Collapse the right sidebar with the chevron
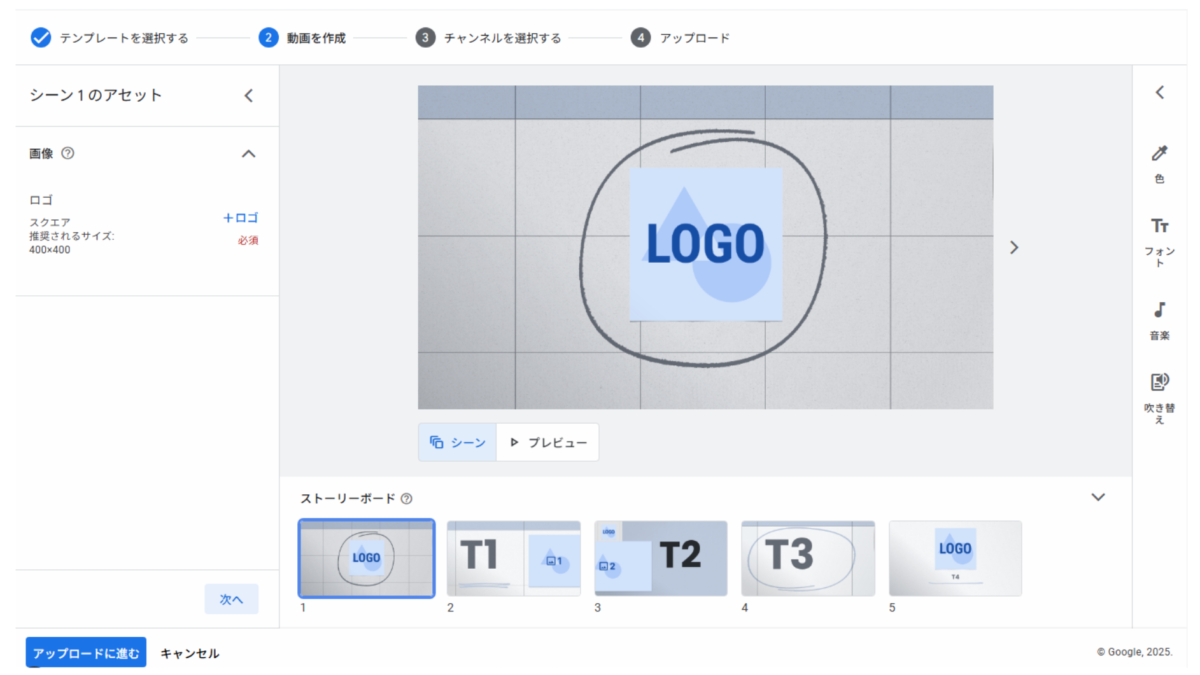This screenshot has height=675, width=1200. coord(1160,93)
